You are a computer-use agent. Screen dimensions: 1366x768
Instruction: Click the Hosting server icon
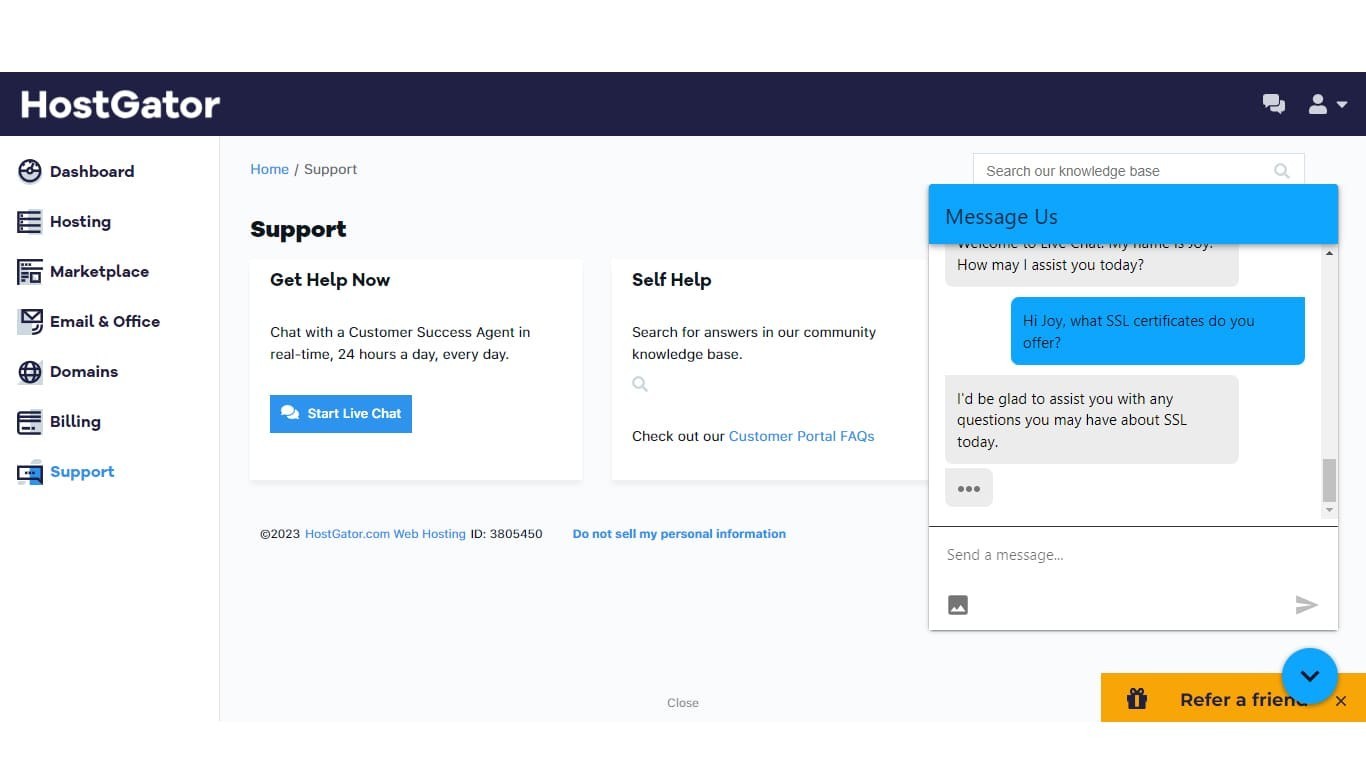coord(30,221)
